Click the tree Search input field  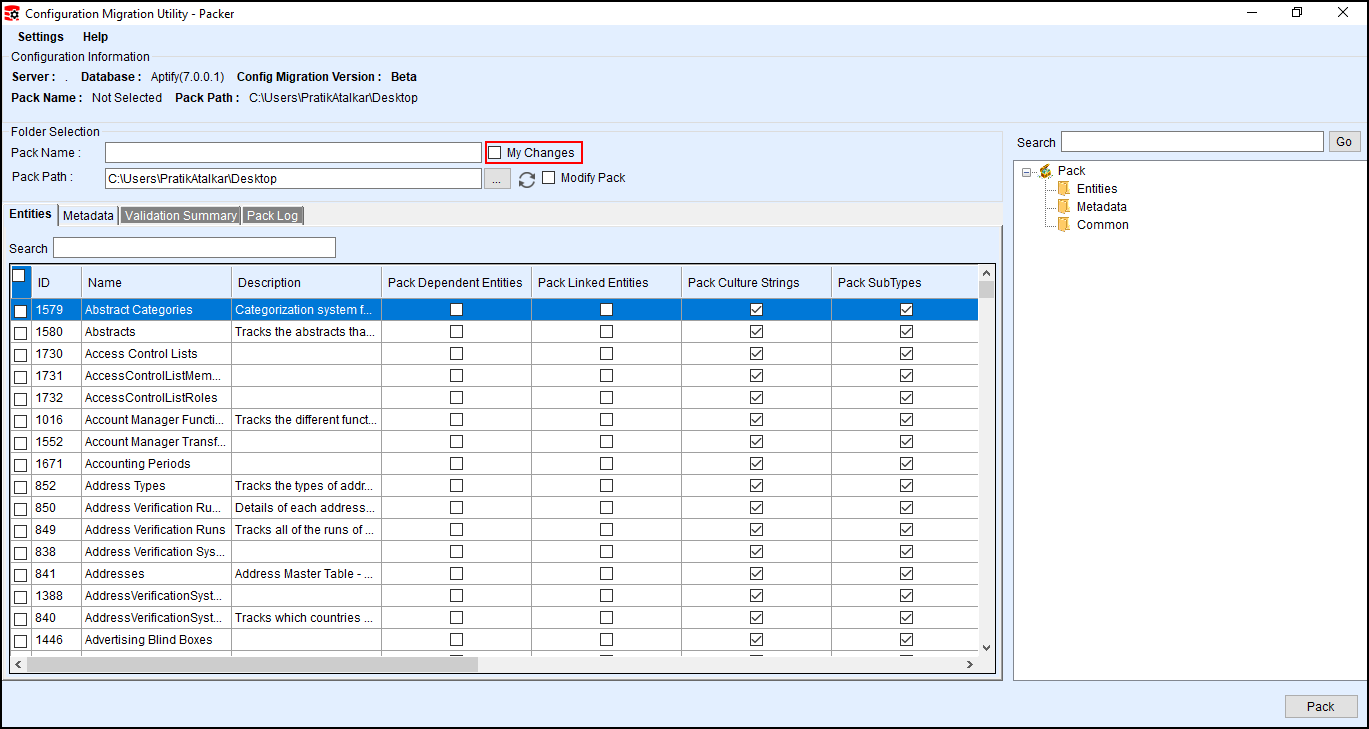click(1192, 142)
